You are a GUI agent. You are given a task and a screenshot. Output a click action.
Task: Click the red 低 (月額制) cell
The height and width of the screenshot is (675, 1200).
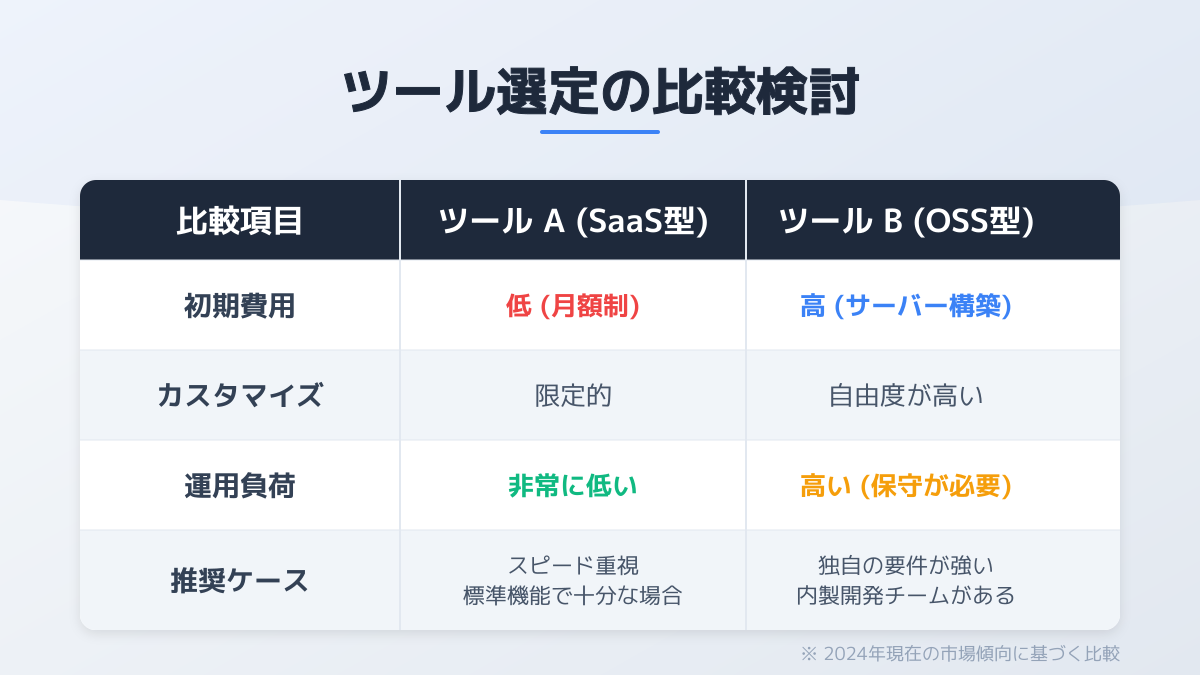573,306
